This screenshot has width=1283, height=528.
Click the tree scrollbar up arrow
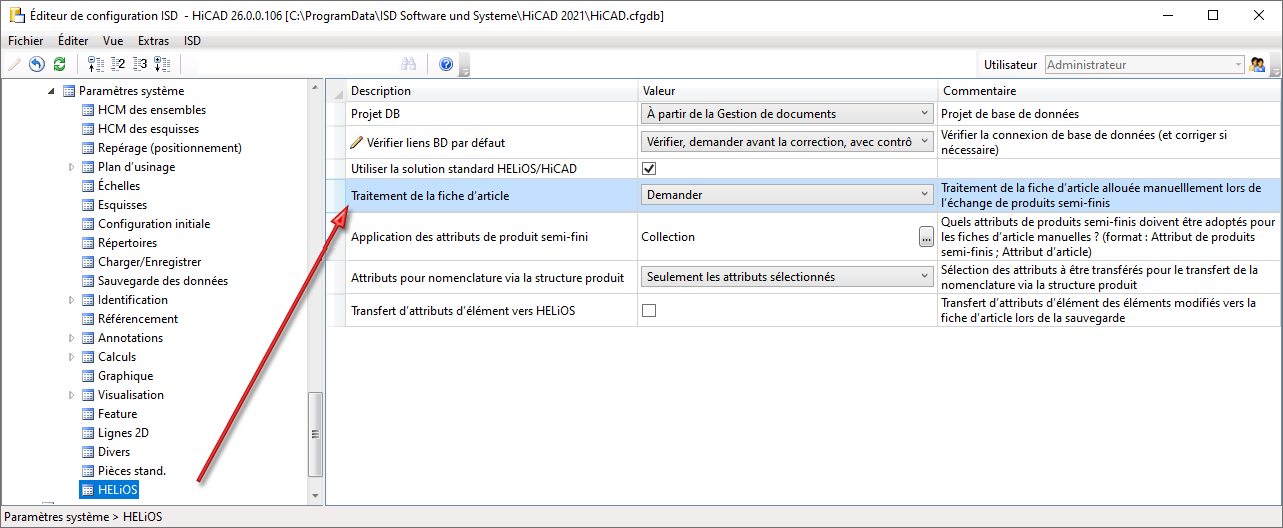coord(316,89)
